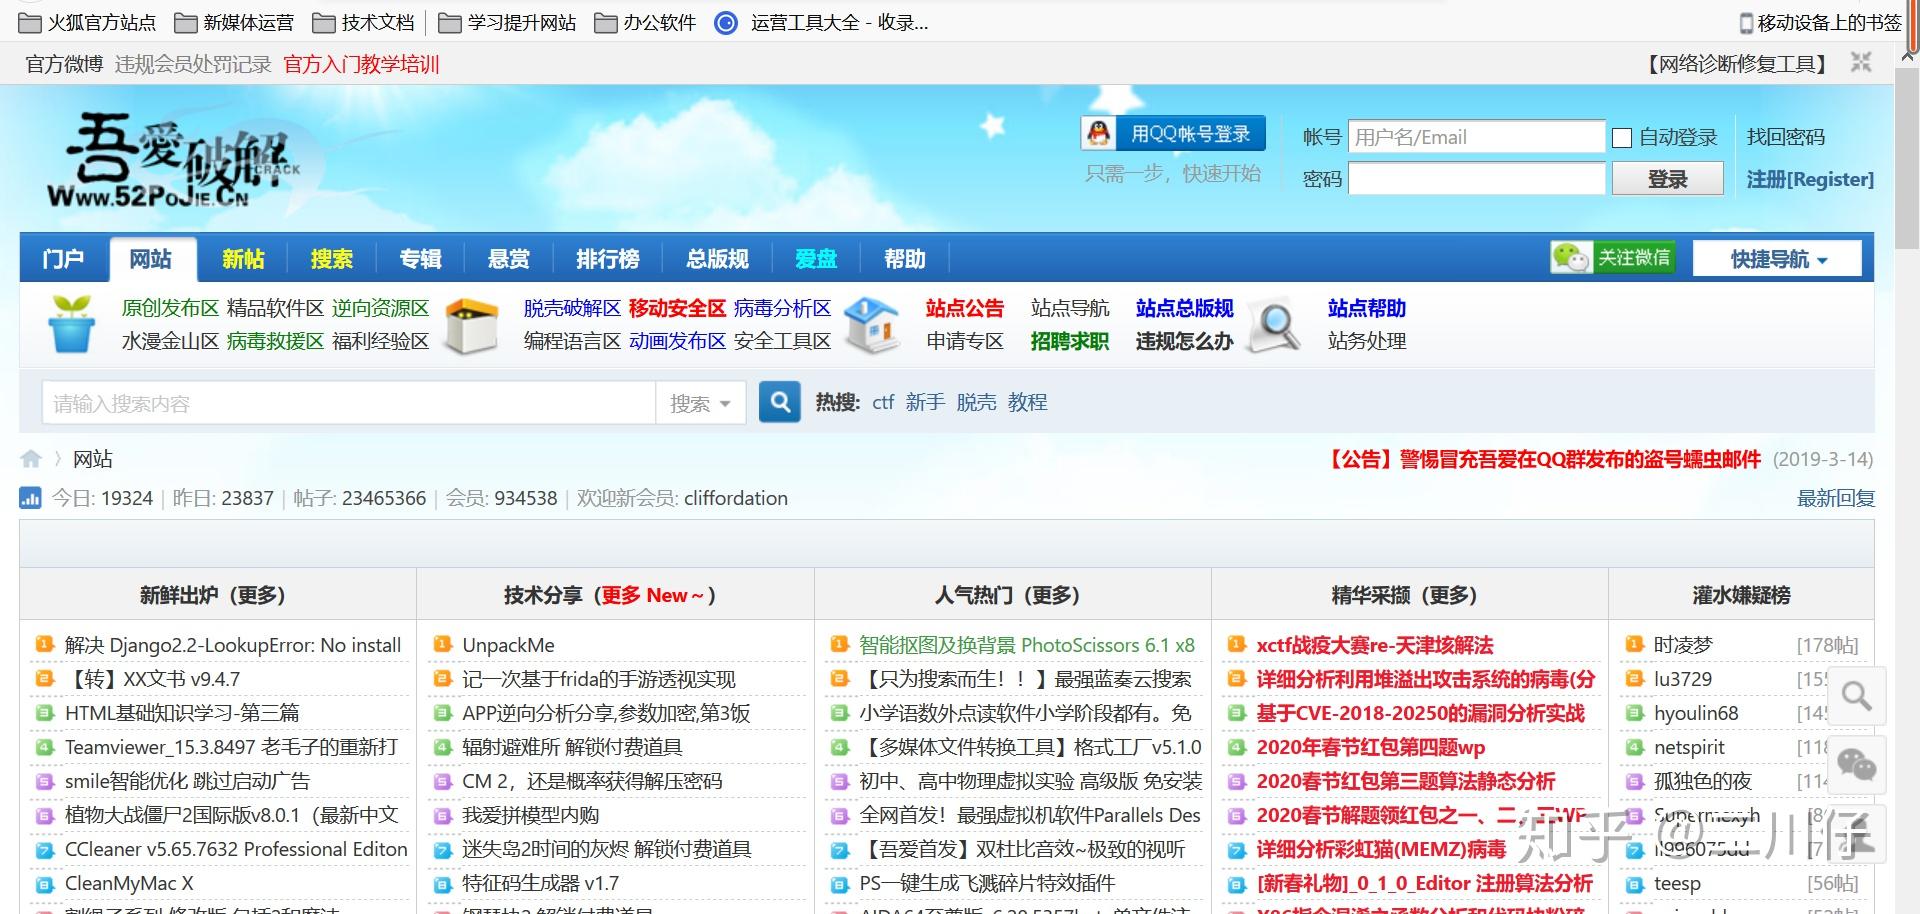Click the 请输入搜索内容 search box

point(348,403)
